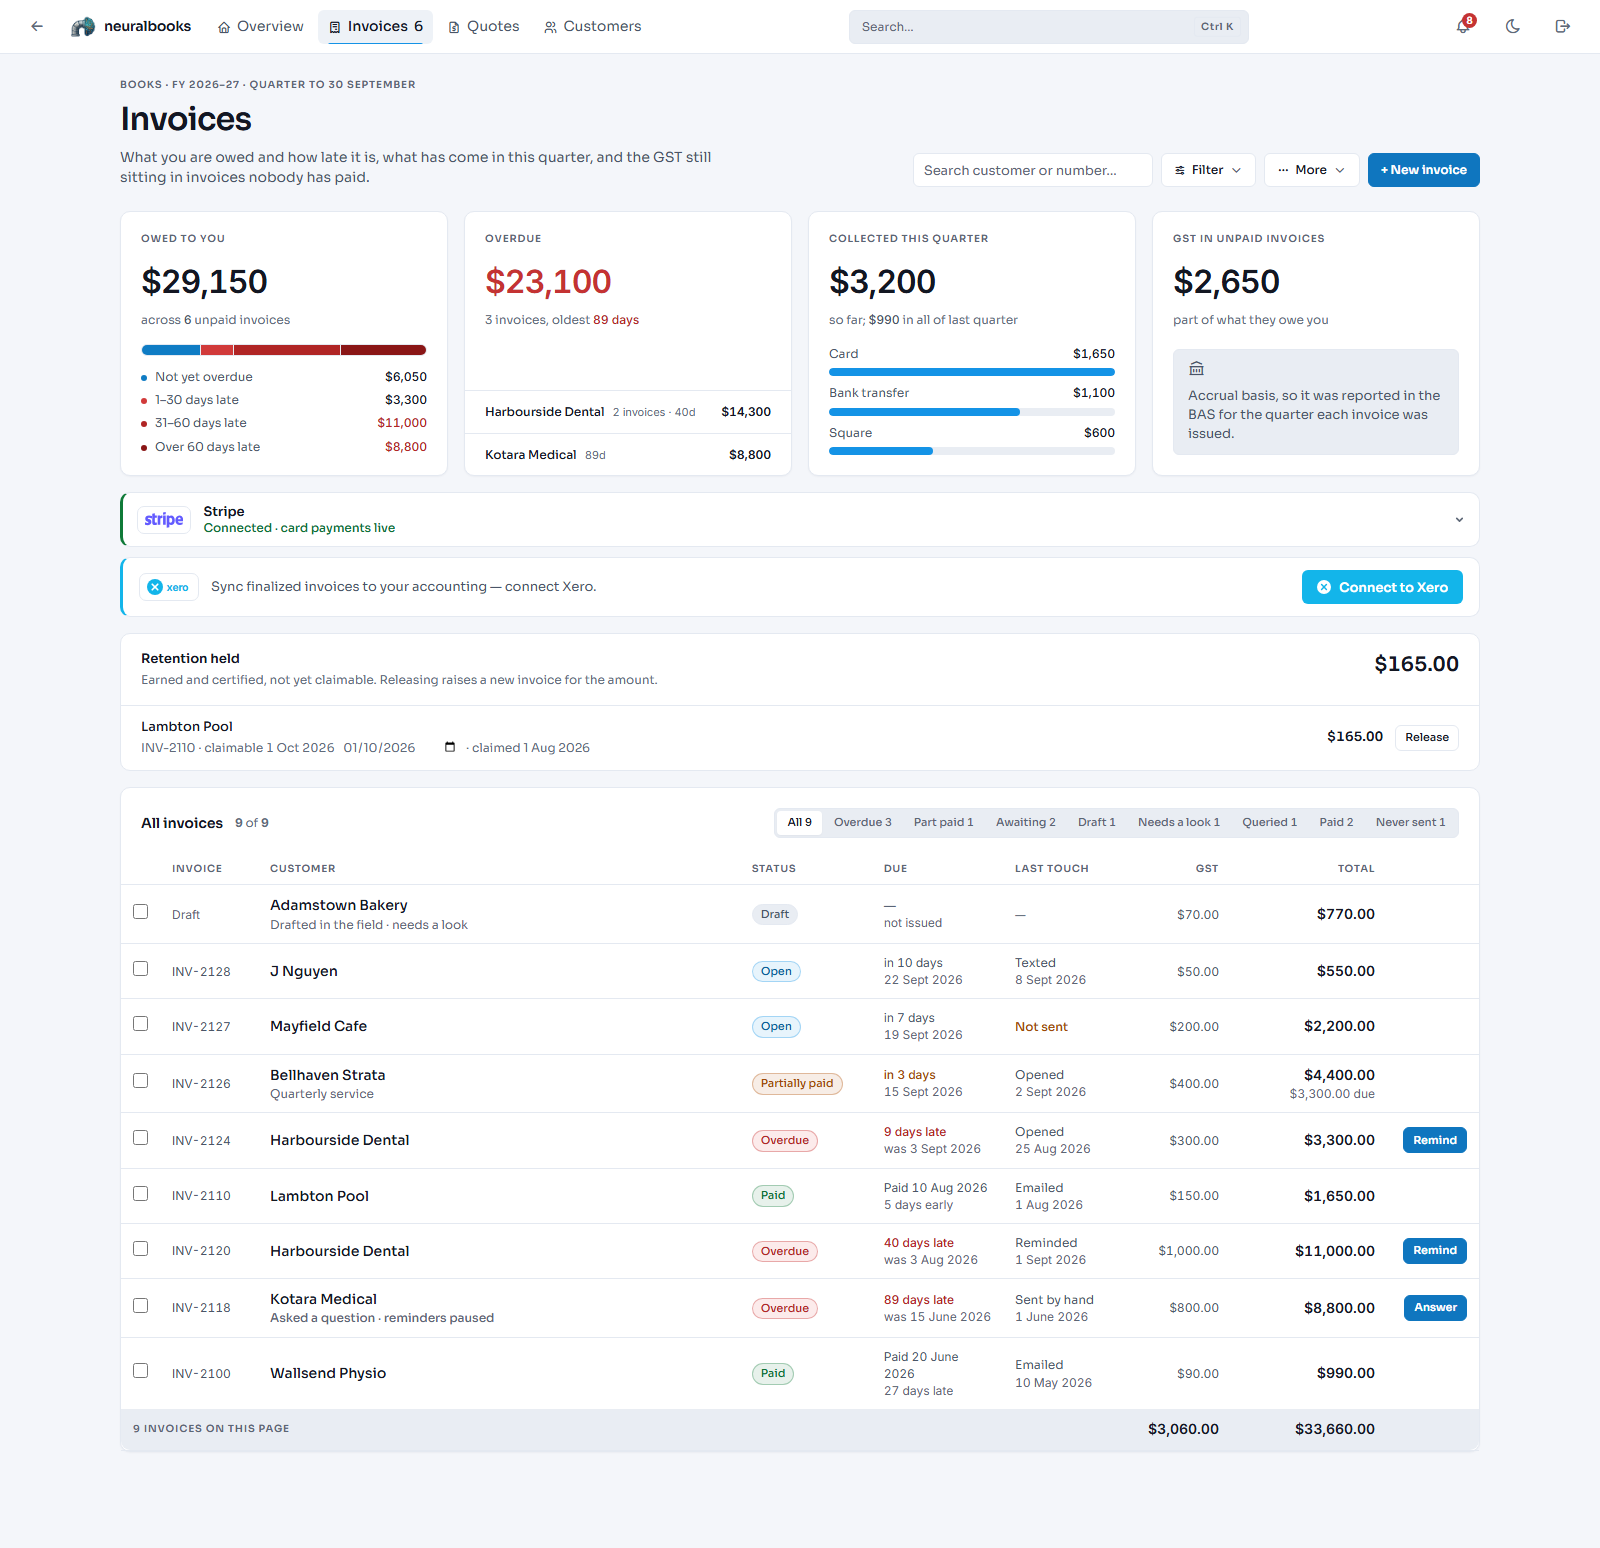Open the notifications bell
Viewport: 1600px width, 1548px height.
(1463, 27)
